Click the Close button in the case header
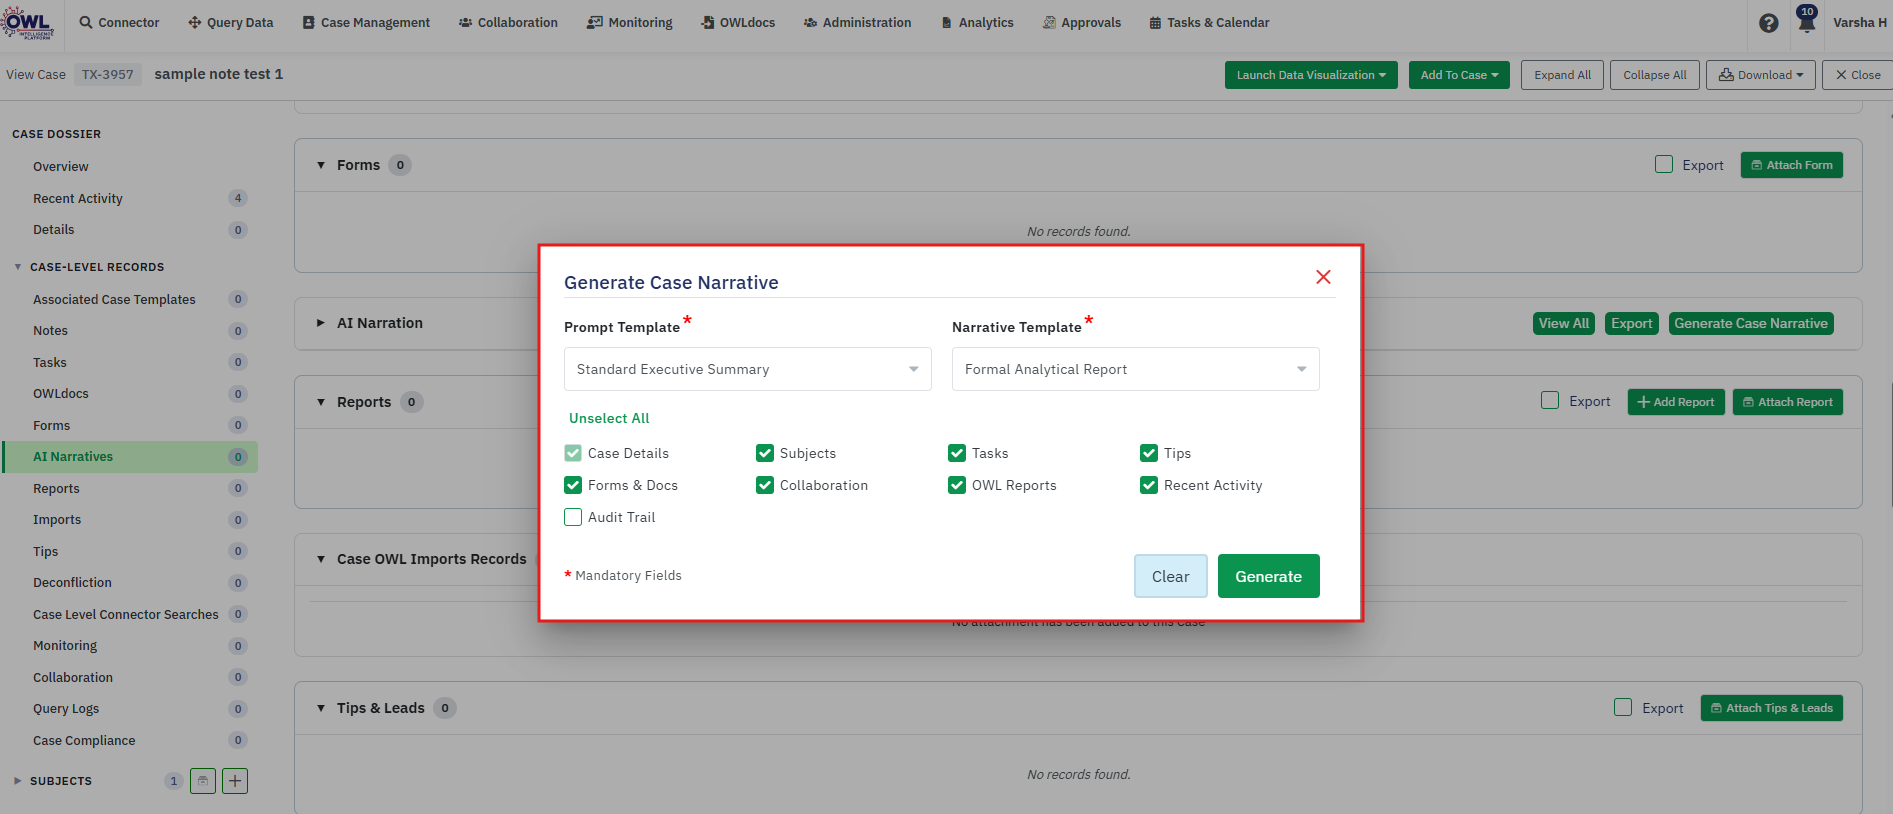 [1858, 75]
